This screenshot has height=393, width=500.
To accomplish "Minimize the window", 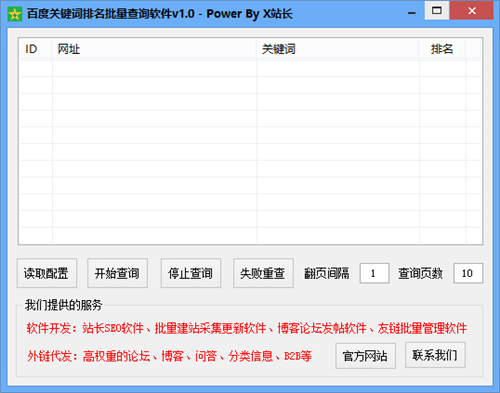I will click(x=412, y=12).
